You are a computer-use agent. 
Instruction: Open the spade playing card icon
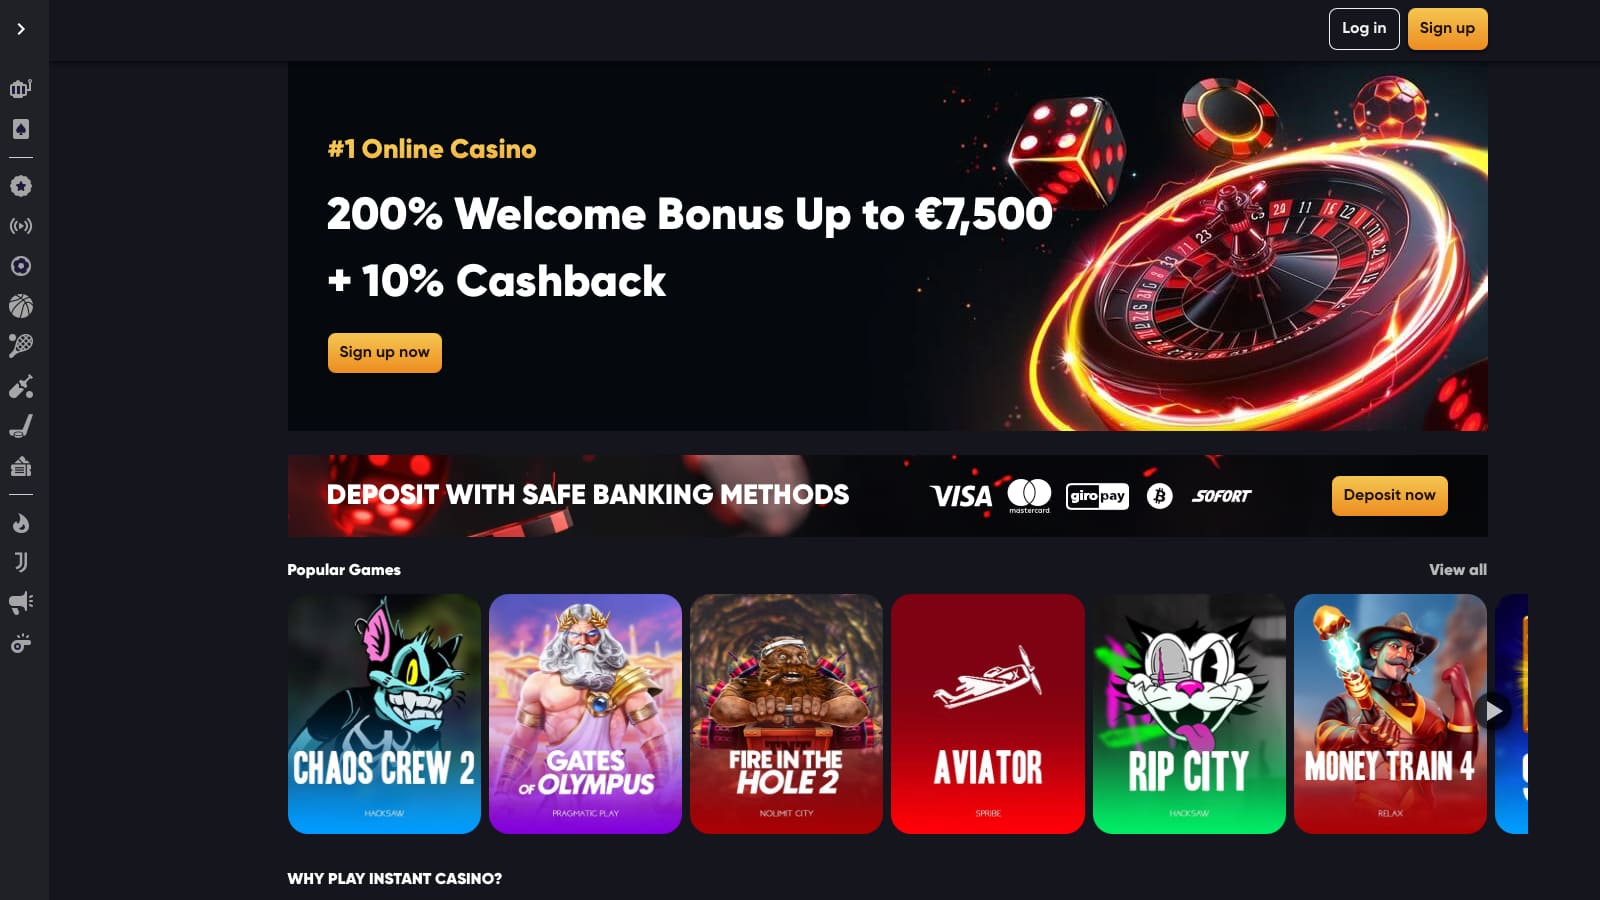tap(21, 129)
